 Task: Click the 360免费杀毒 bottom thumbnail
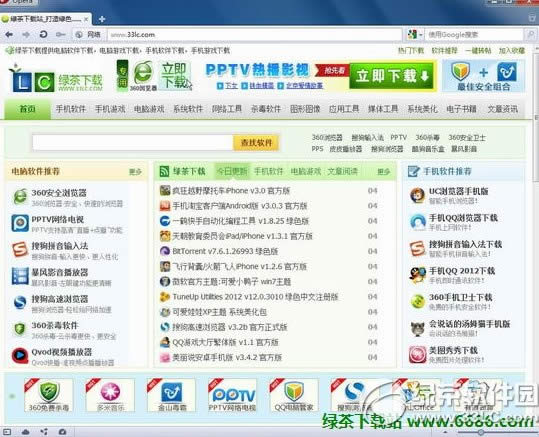[x=48, y=395]
